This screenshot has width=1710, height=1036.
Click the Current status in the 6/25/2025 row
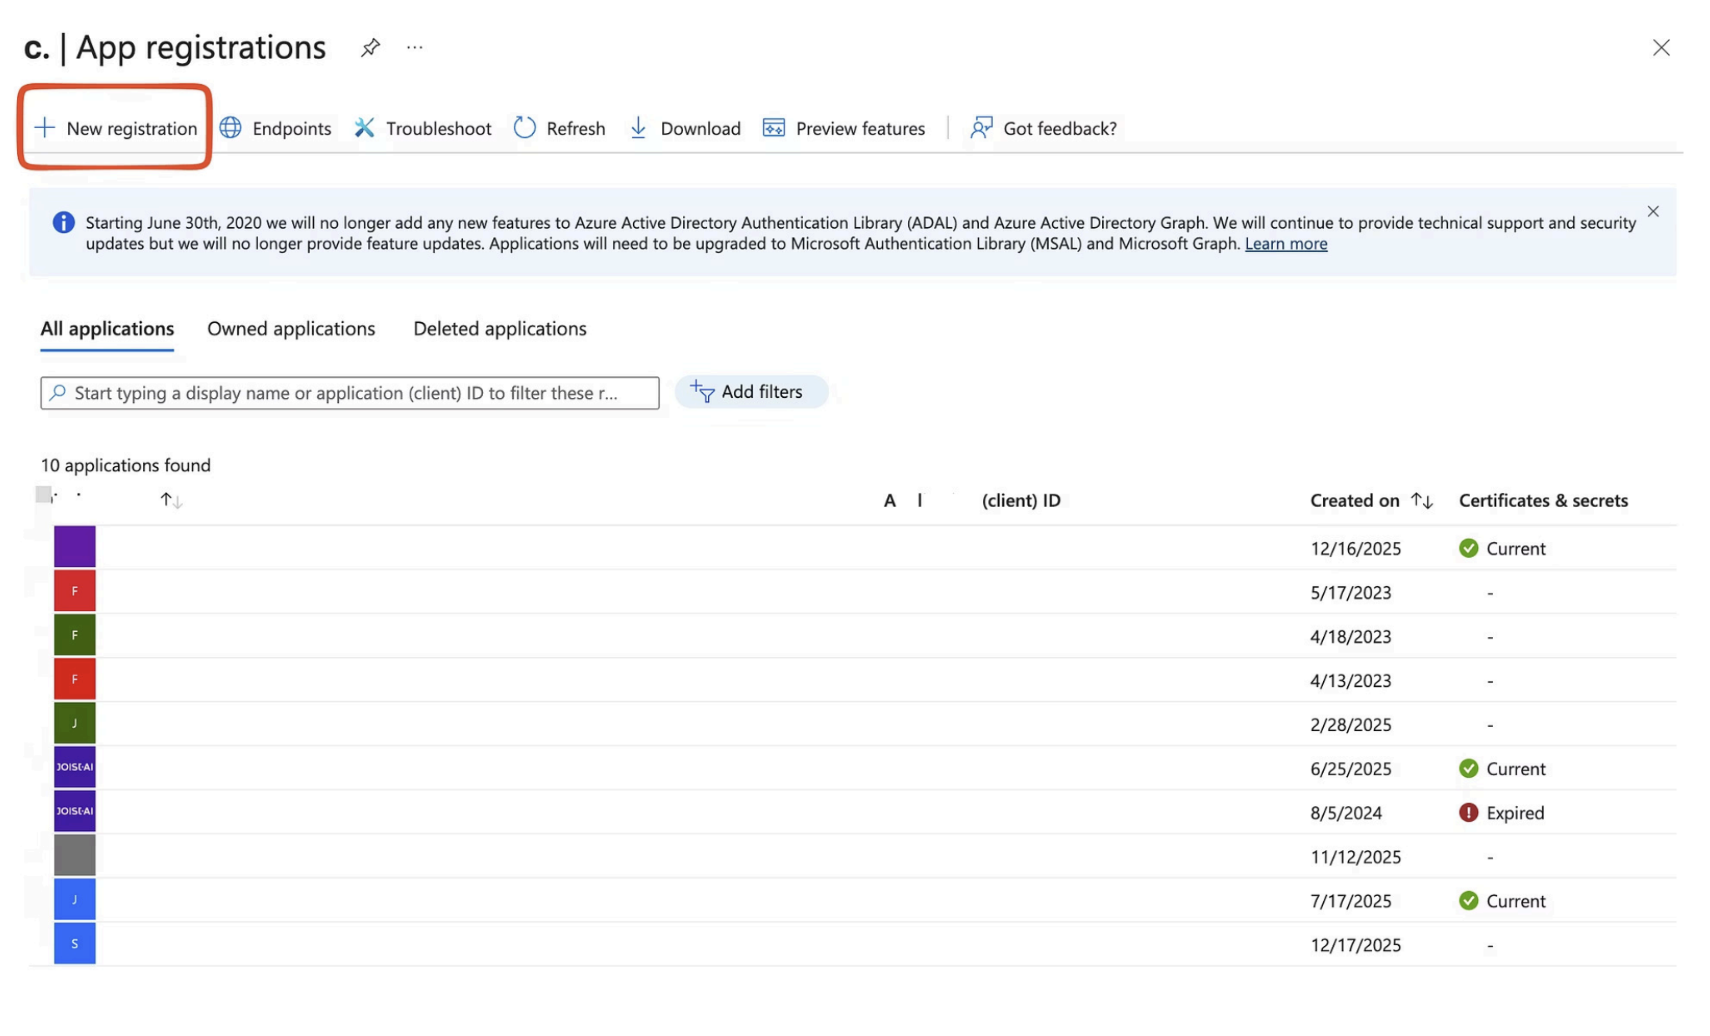[1502, 768]
